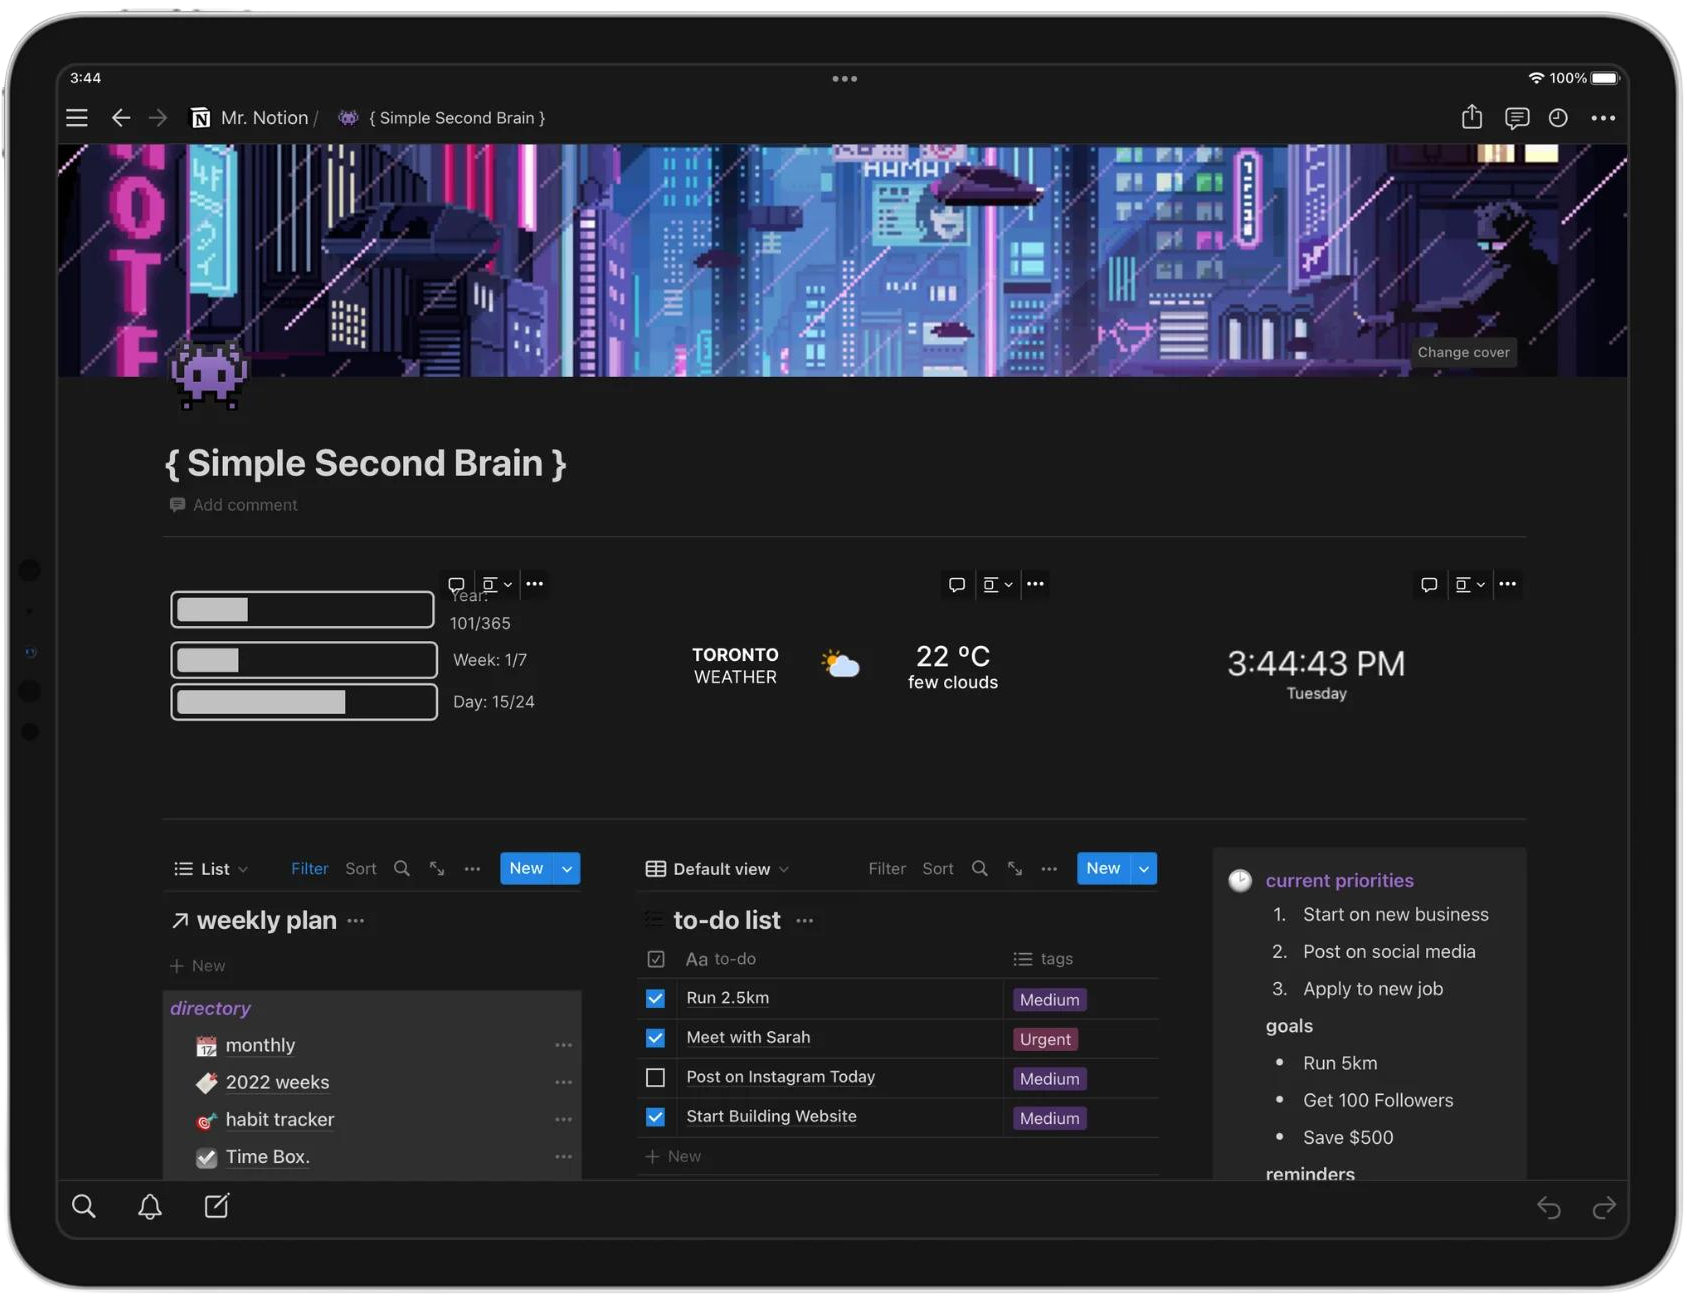
Task: Check the Post on Instagram Today task
Action: pyautogui.click(x=655, y=1077)
